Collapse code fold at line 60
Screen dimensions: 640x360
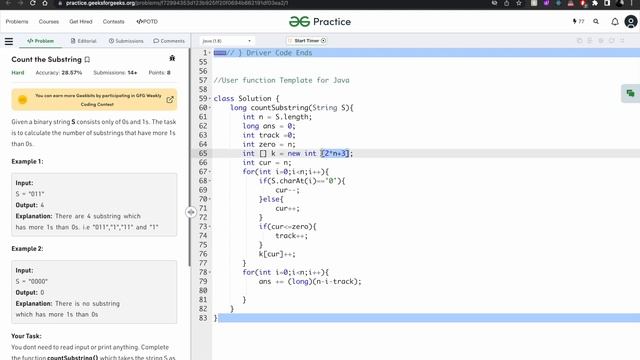210,108
